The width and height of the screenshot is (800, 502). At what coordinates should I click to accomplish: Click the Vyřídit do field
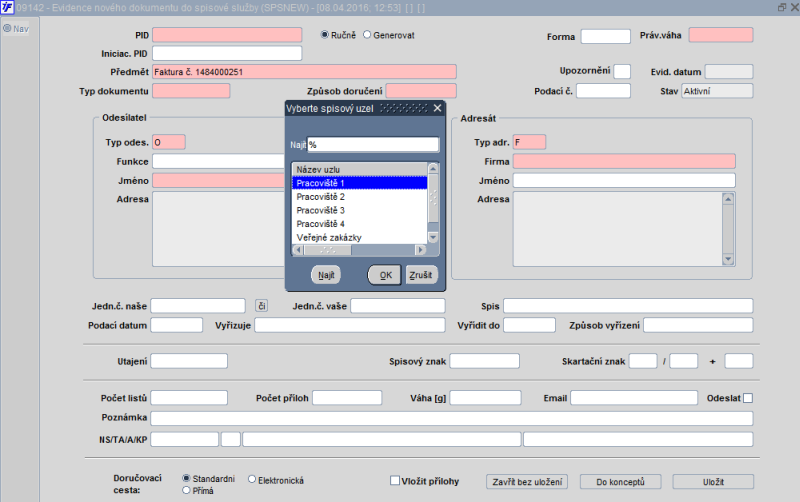[529, 325]
